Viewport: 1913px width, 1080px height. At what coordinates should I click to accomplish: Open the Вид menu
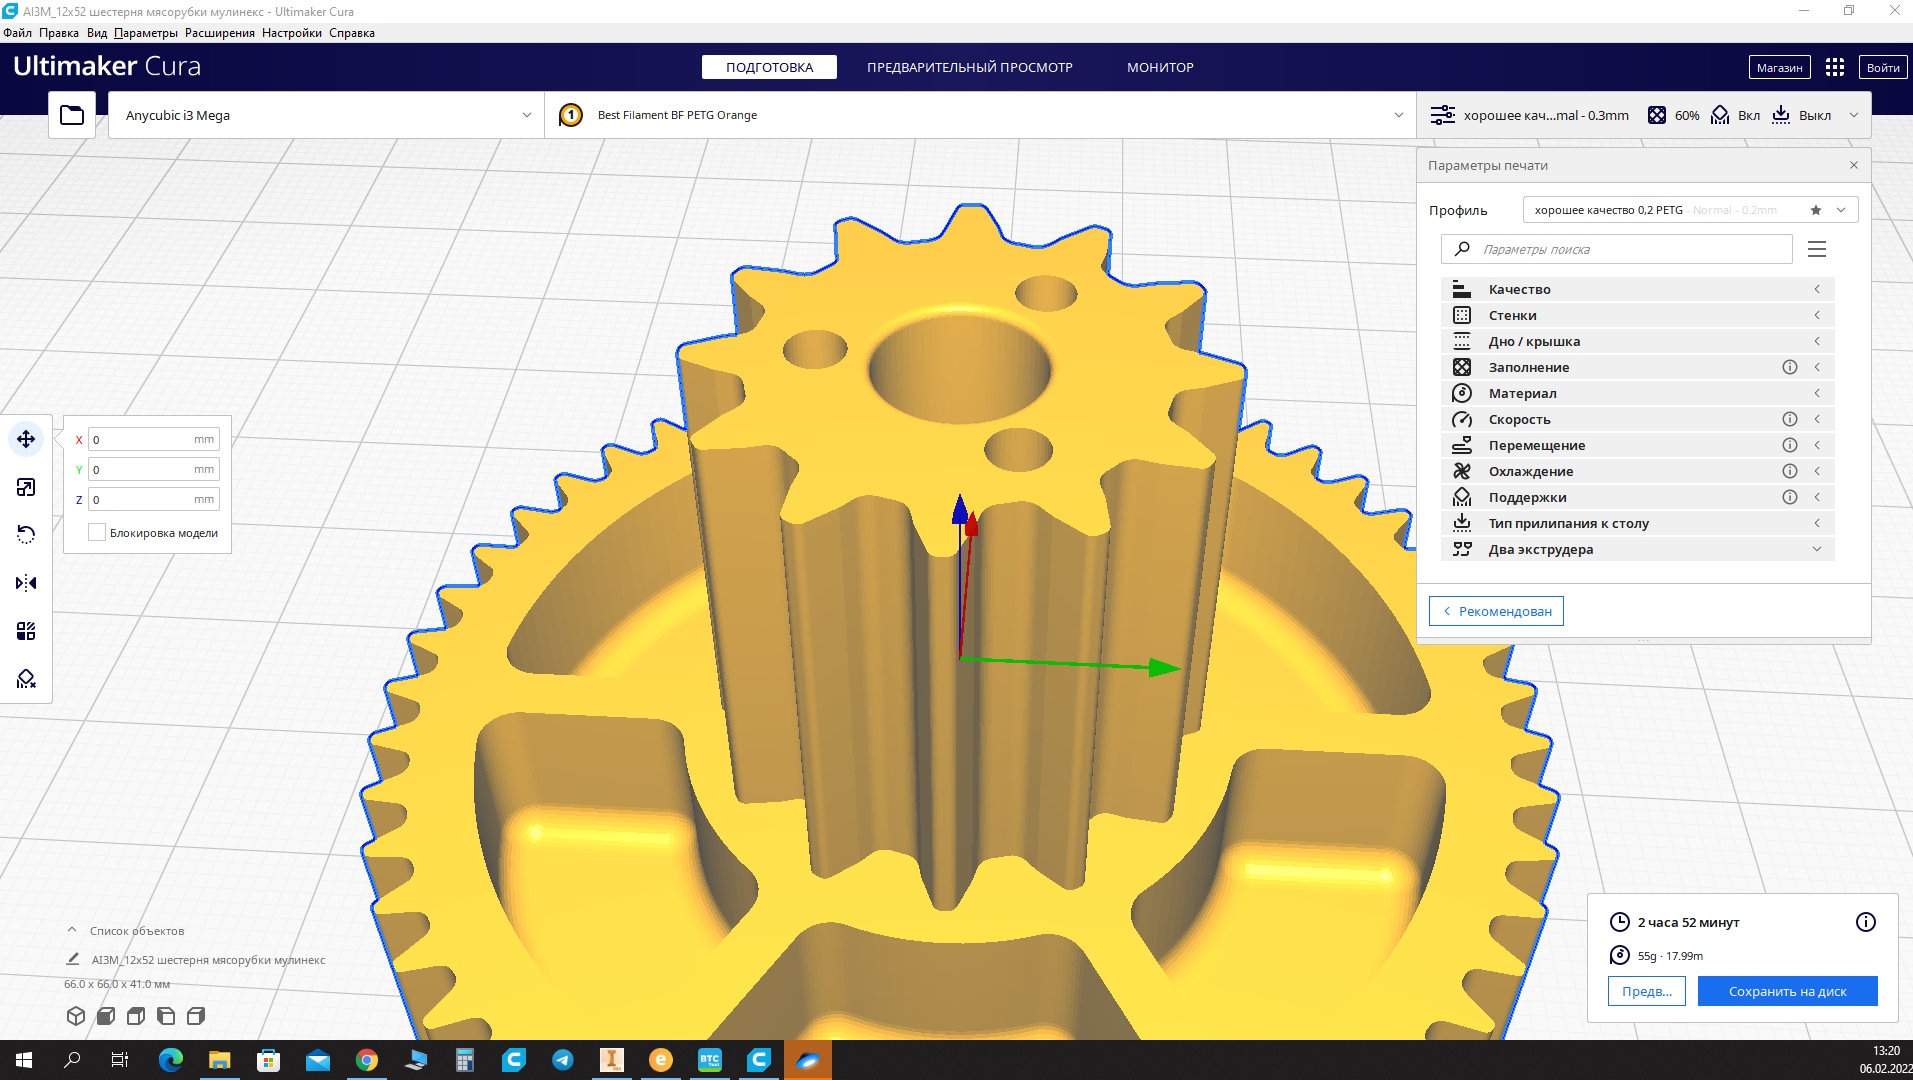pos(97,33)
